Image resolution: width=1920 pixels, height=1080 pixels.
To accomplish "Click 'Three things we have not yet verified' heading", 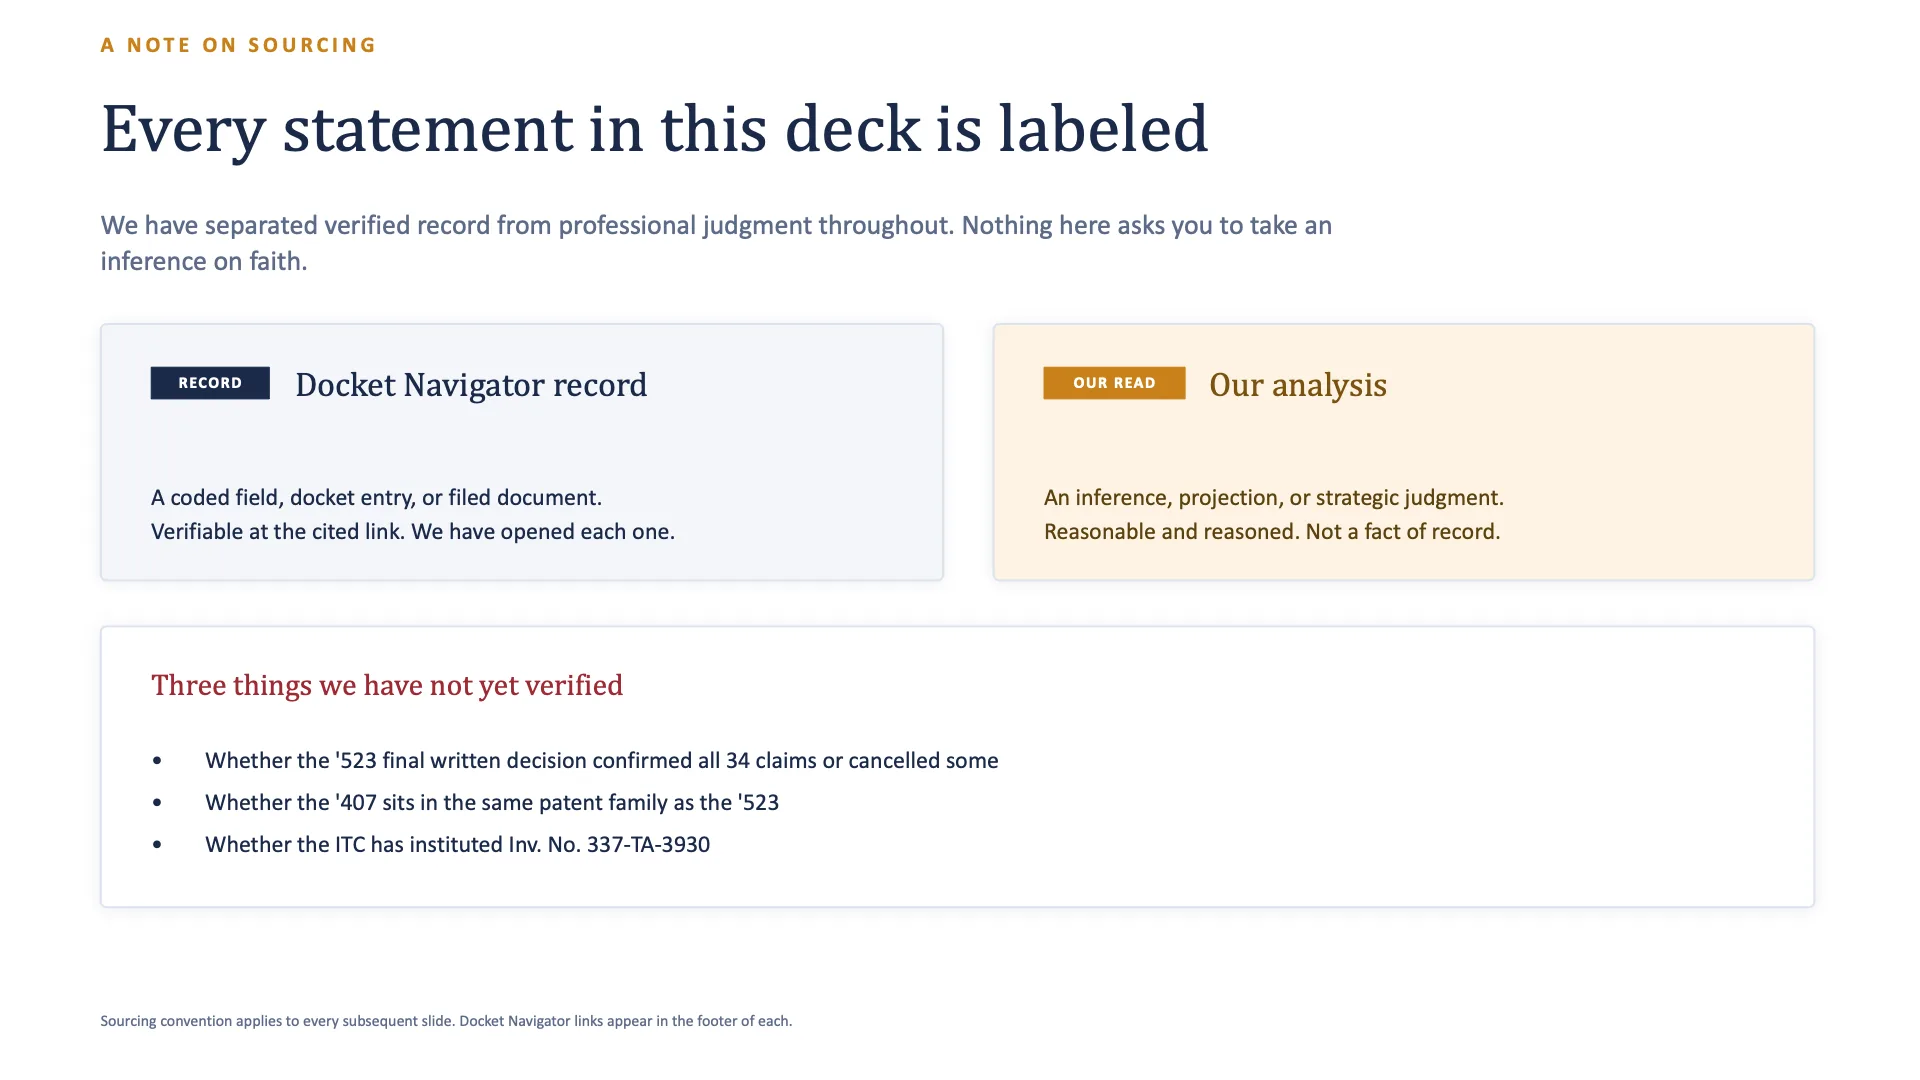I will pyautogui.click(x=387, y=685).
